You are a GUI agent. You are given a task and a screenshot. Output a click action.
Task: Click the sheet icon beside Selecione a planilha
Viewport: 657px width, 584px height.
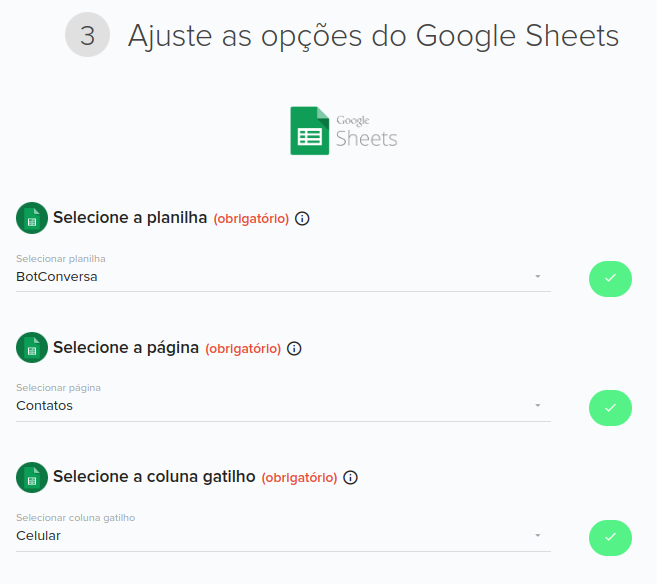coord(32,218)
